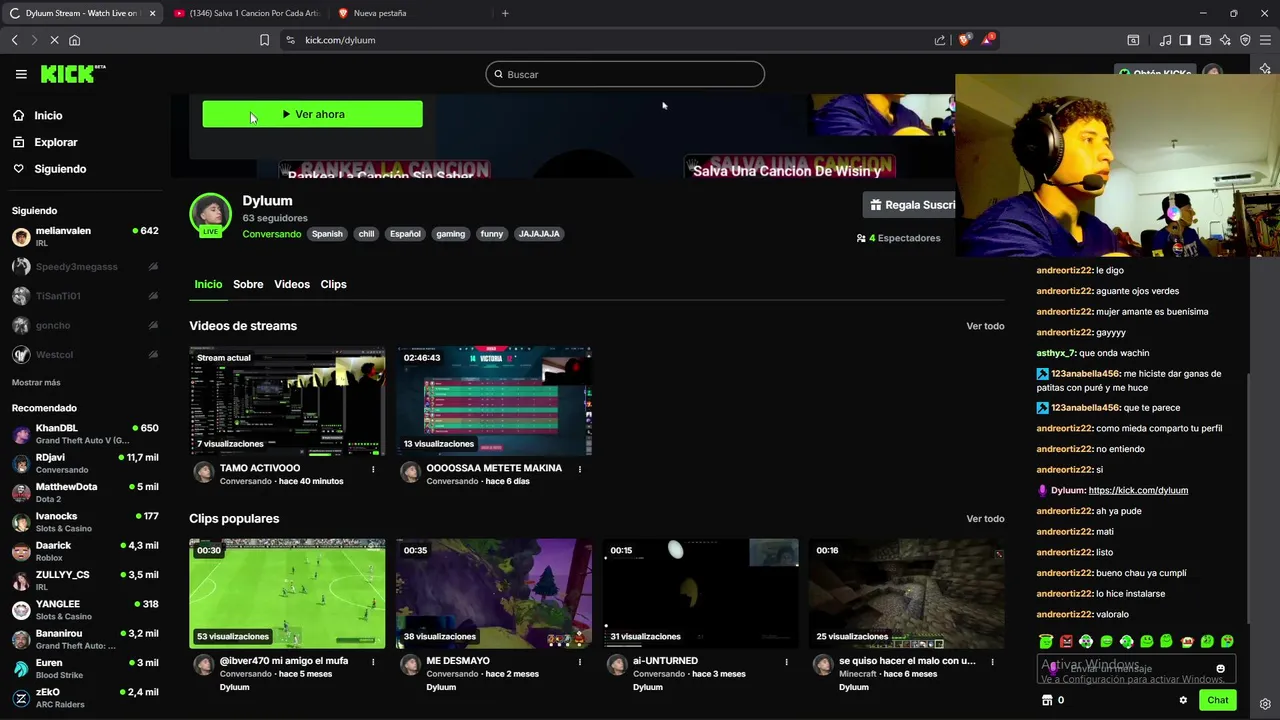Click the green Ver ahora button
1280x720 pixels.
[312, 114]
